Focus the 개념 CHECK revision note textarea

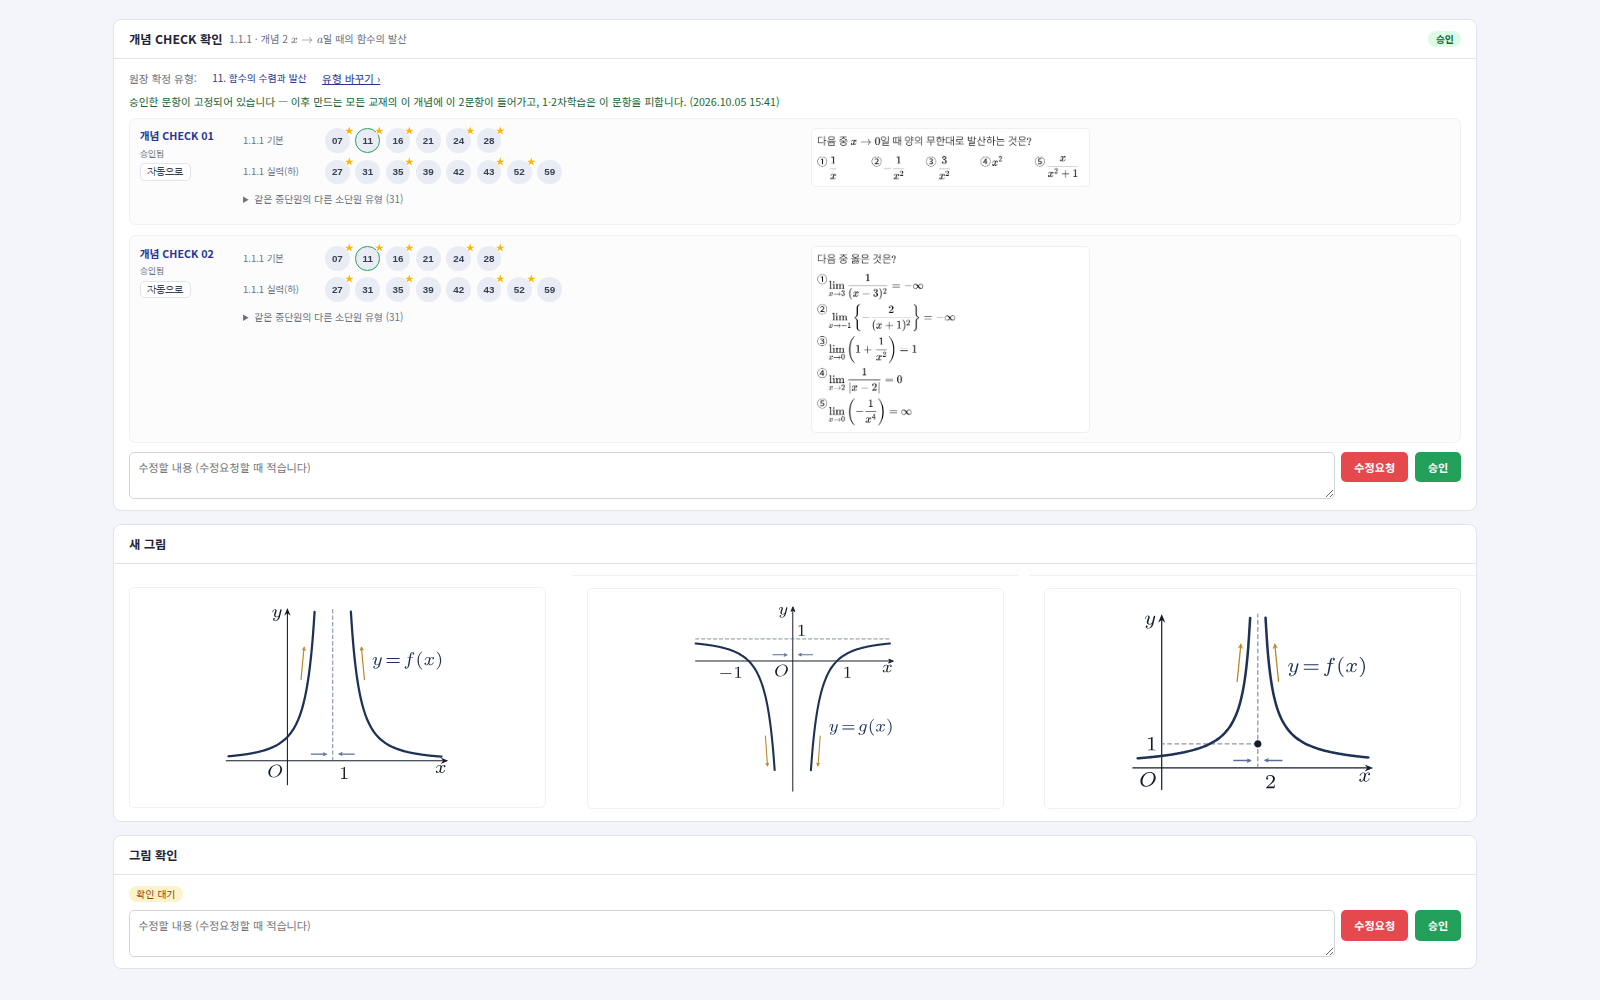(x=731, y=475)
